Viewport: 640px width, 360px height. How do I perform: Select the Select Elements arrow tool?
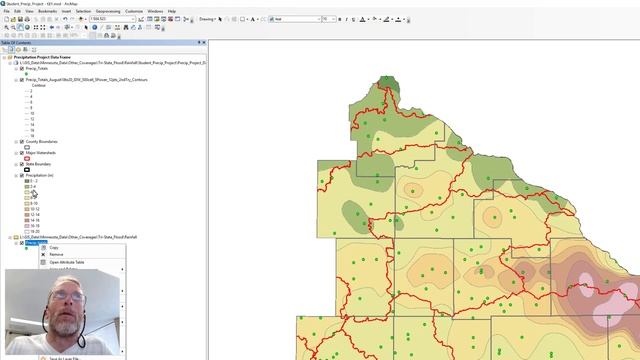(86, 27)
